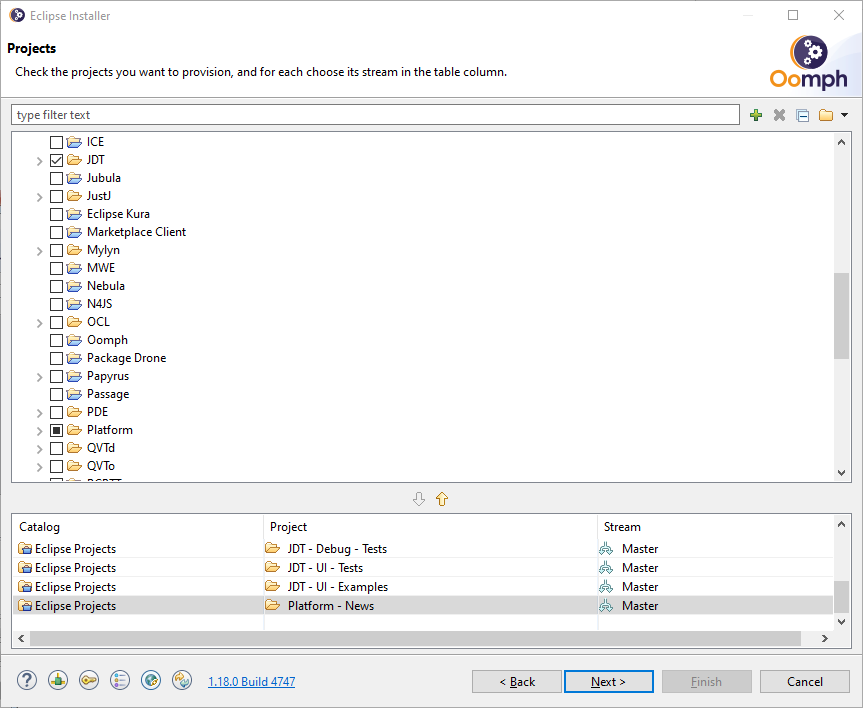This screenshot has height=708, width=863.
Task: Click the down arrow add-to-table icon
Action: tap(419, 499)
